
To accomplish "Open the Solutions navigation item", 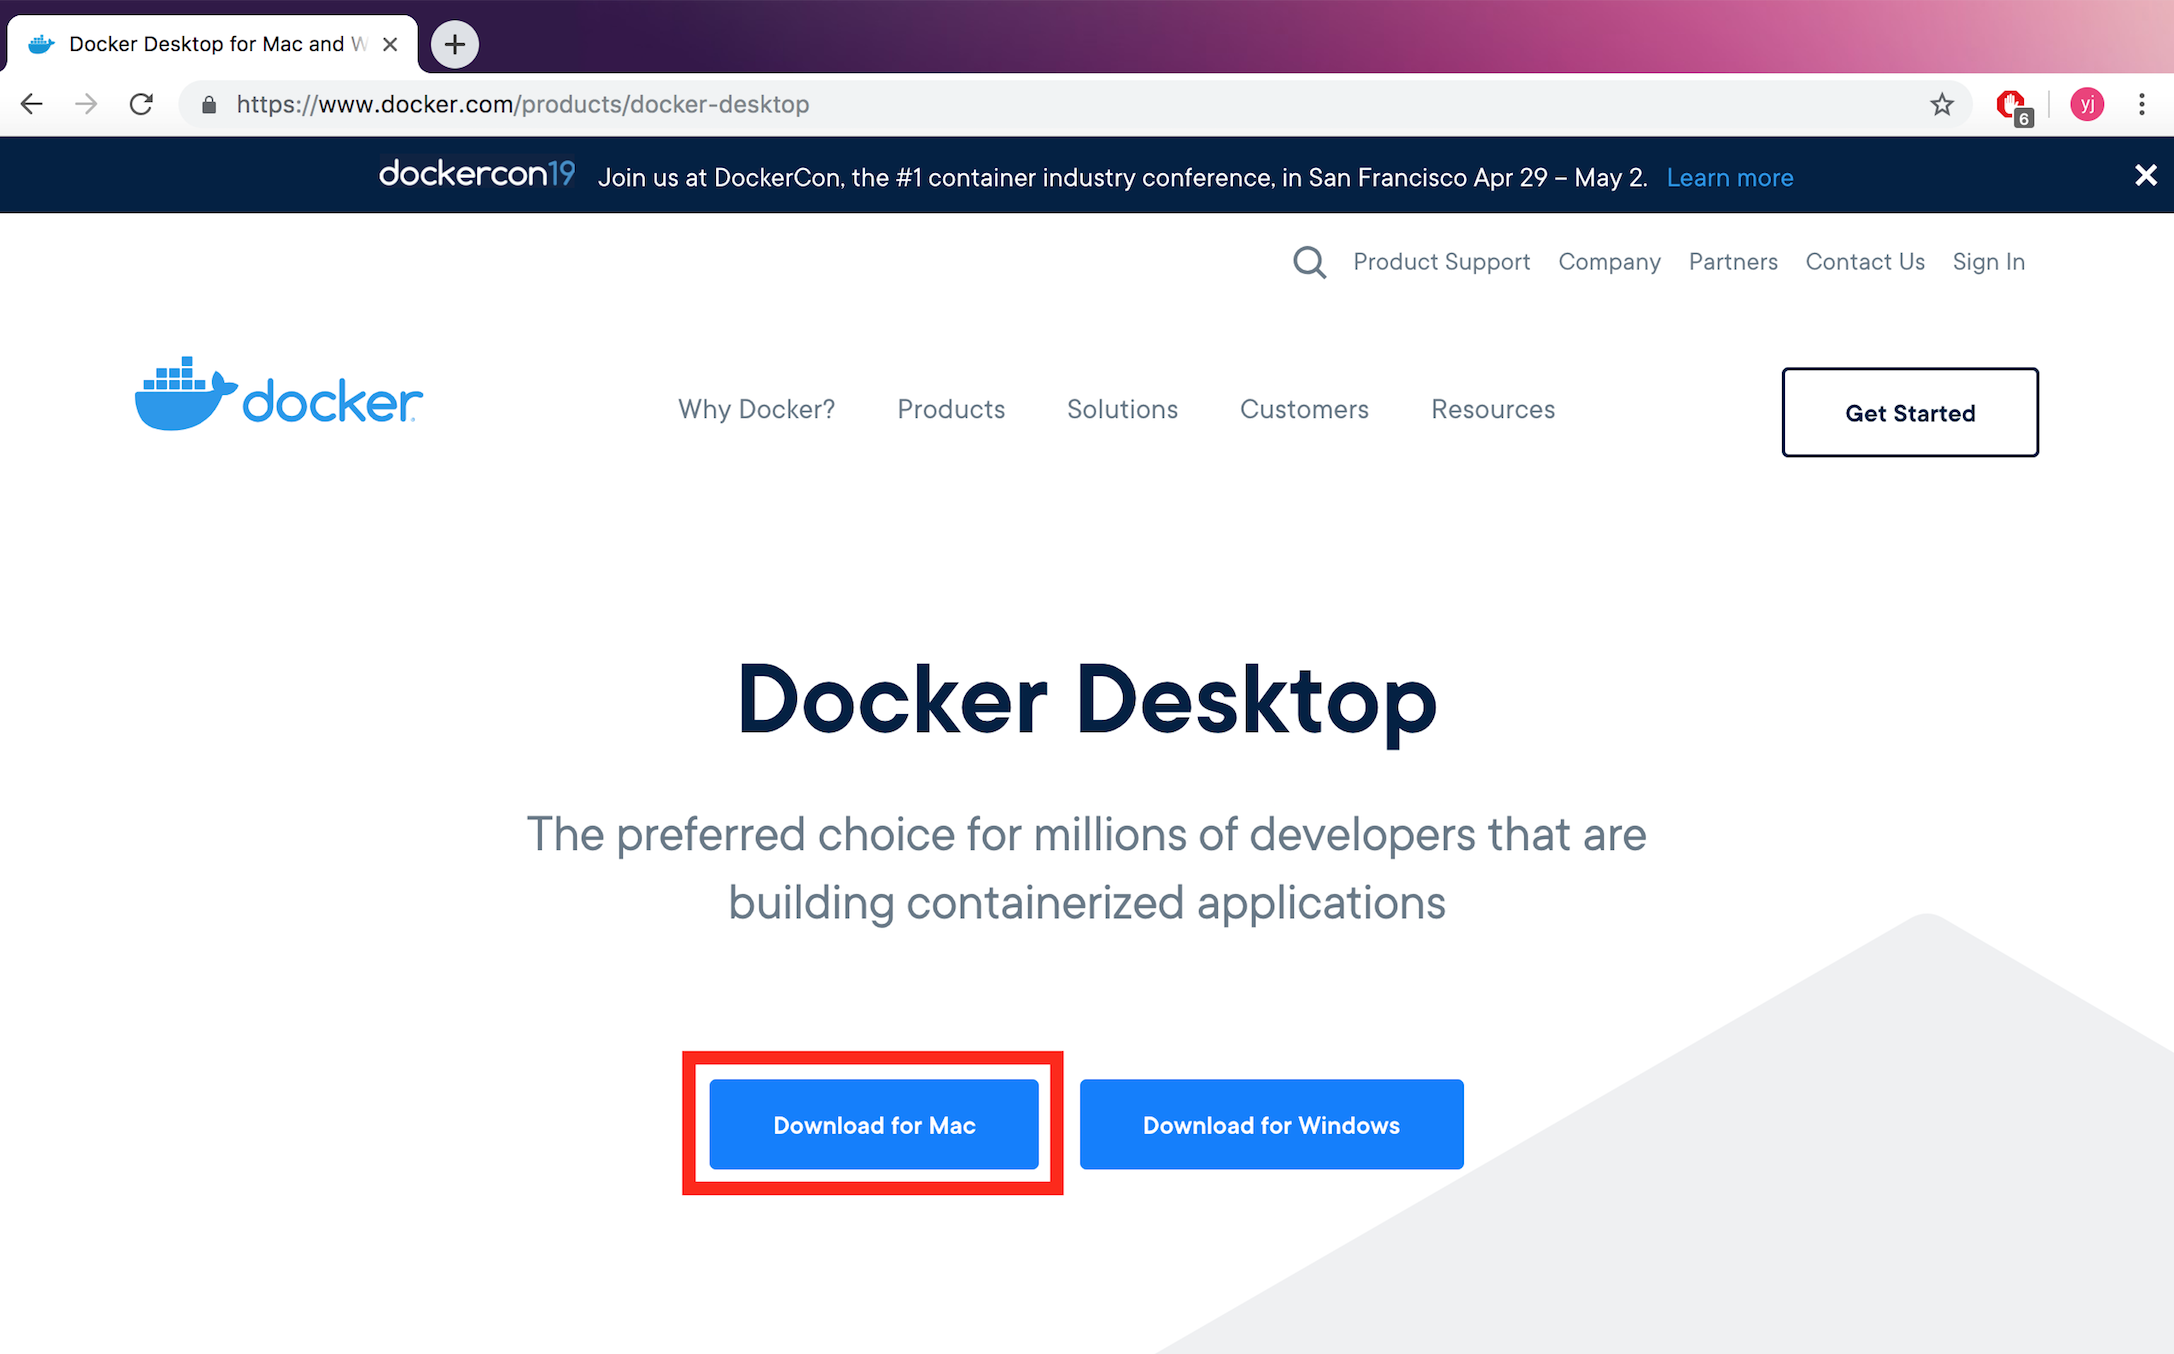I will (1122, 409).
